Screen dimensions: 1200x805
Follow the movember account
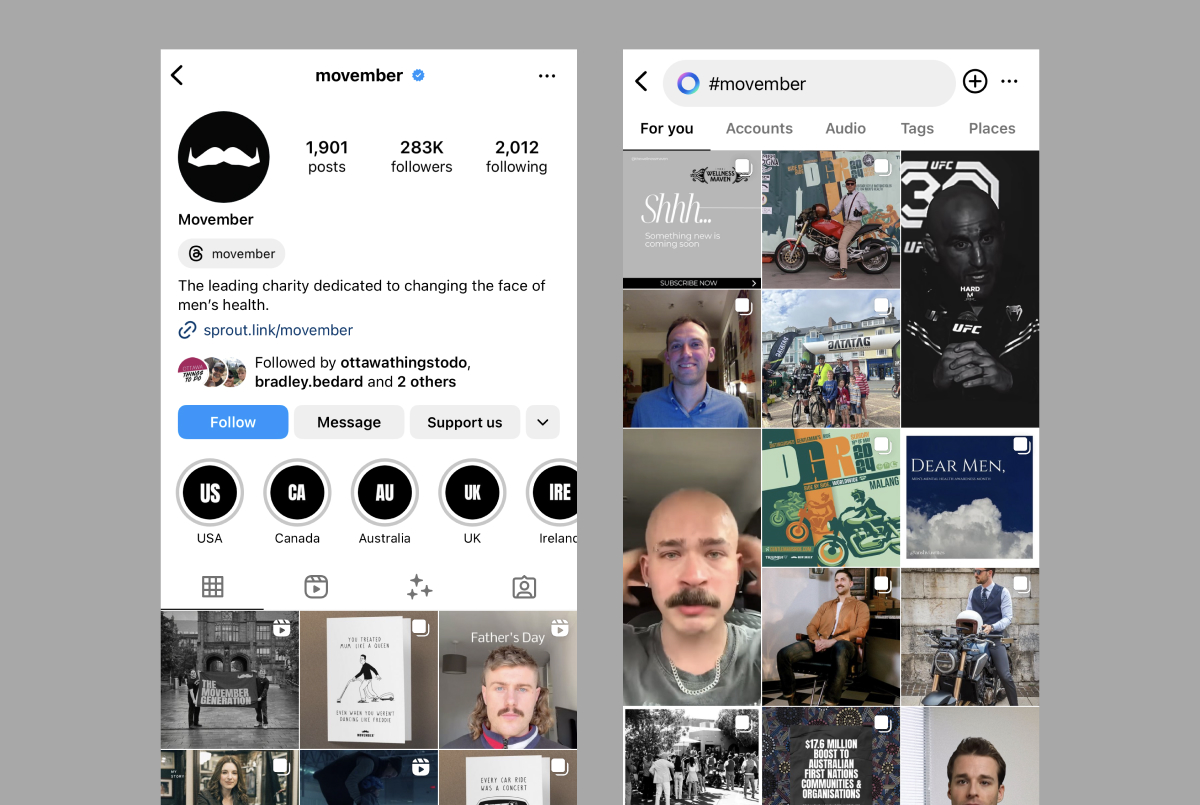(233, 422)
